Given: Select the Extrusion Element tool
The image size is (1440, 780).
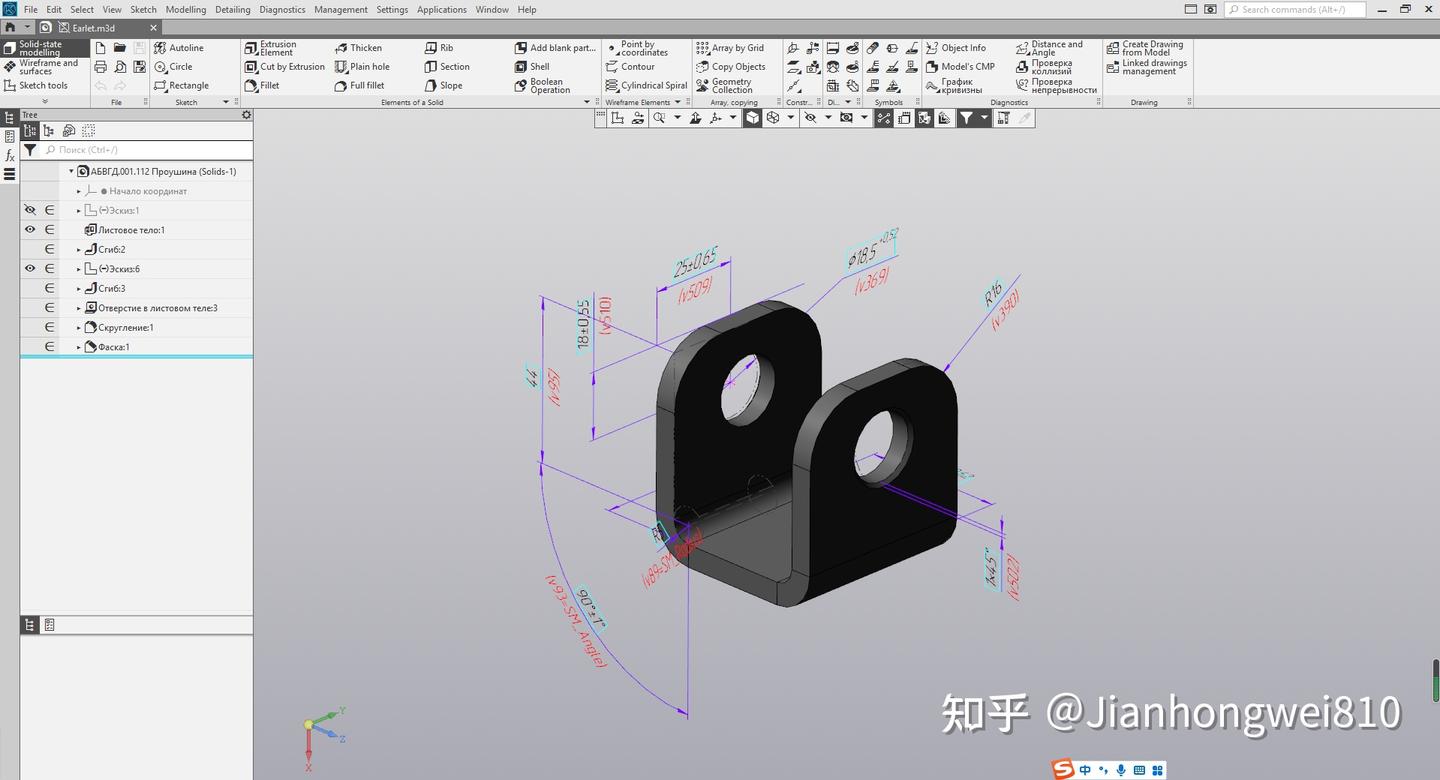Looking at the screenshot, I should click(x=276, y=47).
